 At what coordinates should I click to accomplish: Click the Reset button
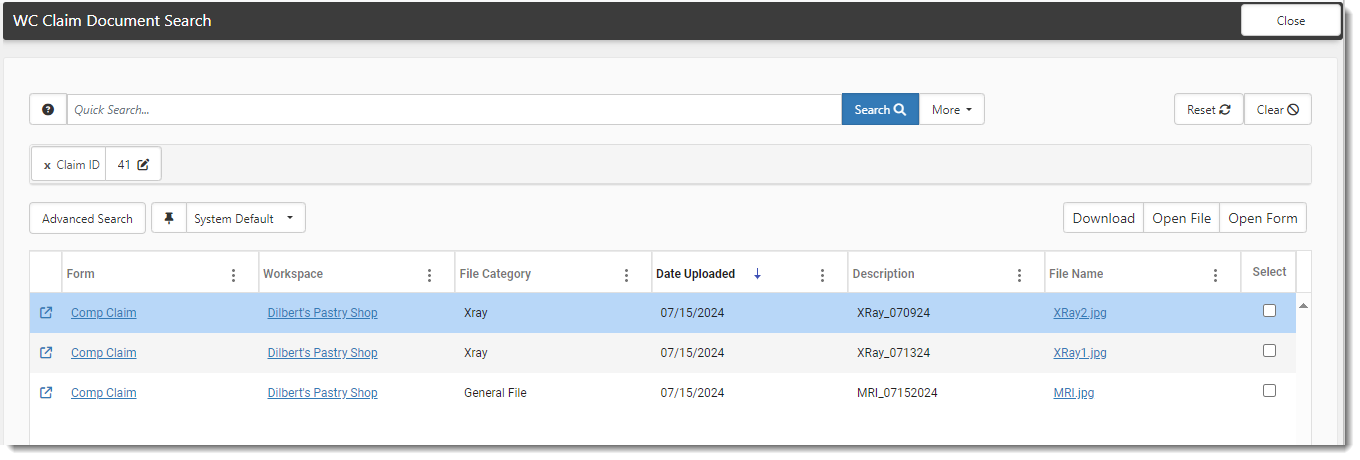click(1209, 110)
